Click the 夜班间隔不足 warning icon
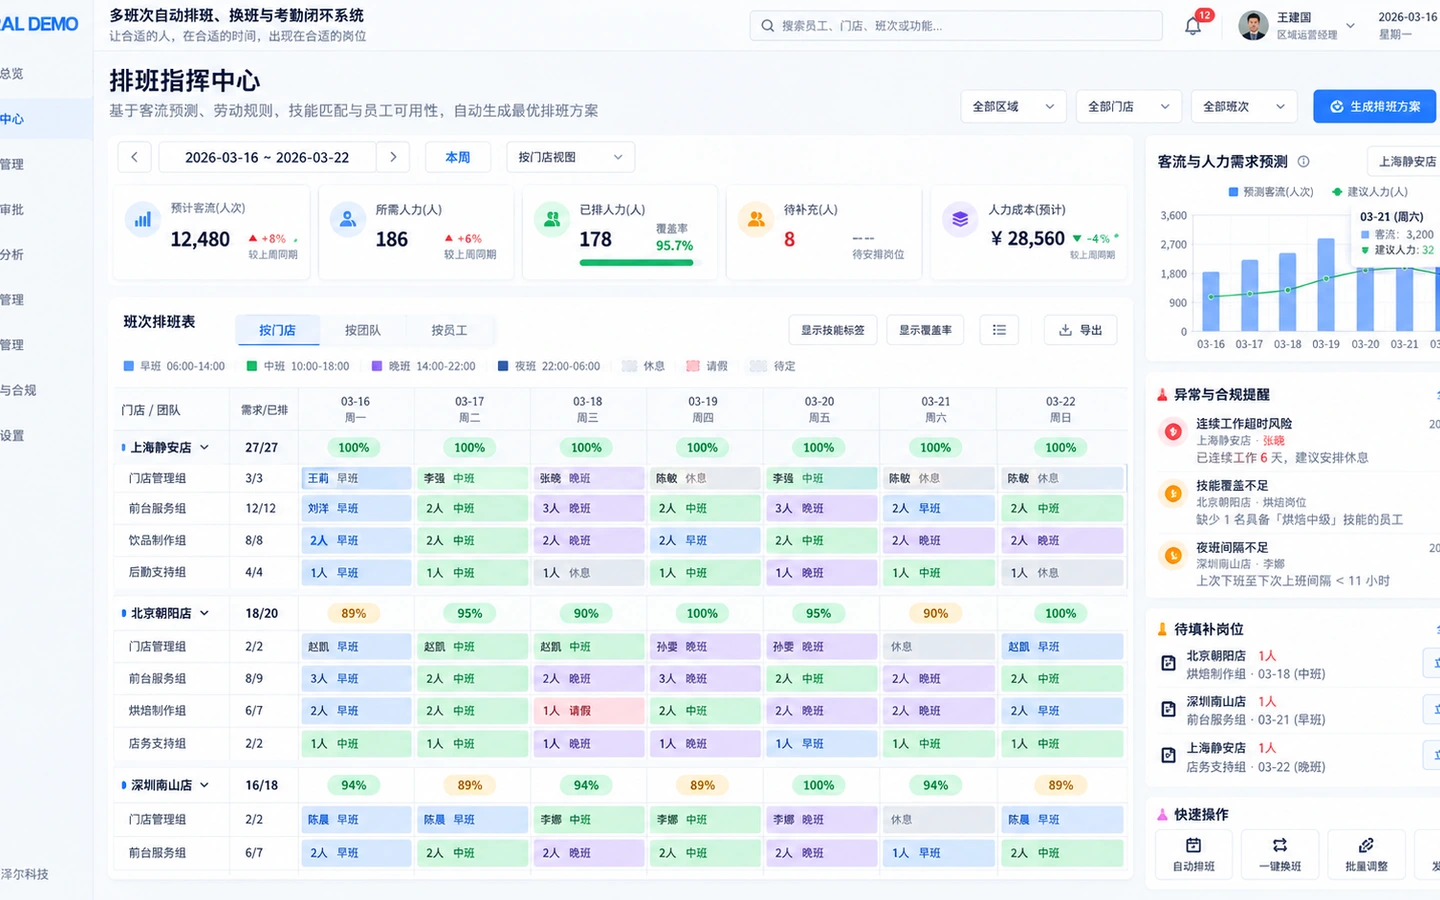 1172,555
